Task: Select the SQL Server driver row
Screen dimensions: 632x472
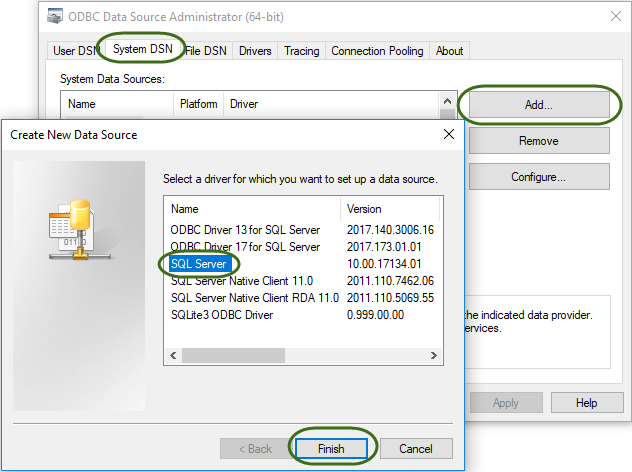Action: pyautogui.click(x=199, y=264)
